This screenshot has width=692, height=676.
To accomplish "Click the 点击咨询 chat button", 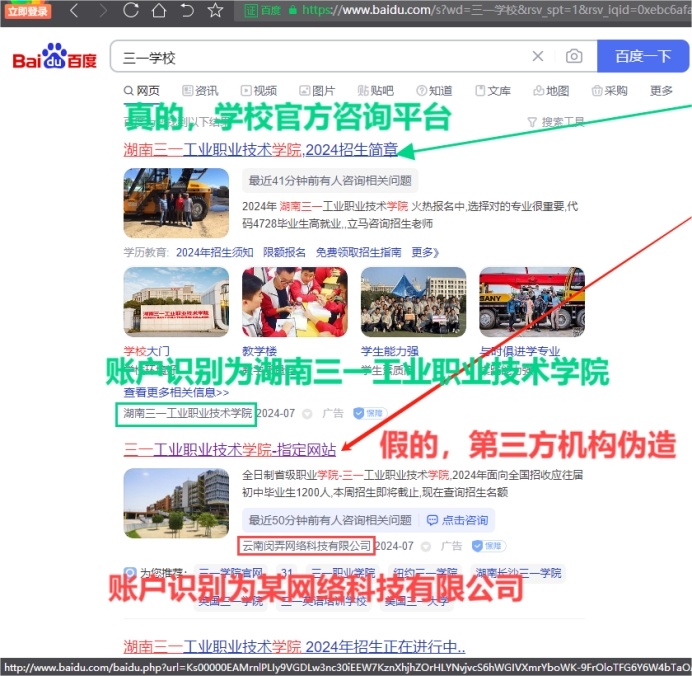I will click(457, 520).
